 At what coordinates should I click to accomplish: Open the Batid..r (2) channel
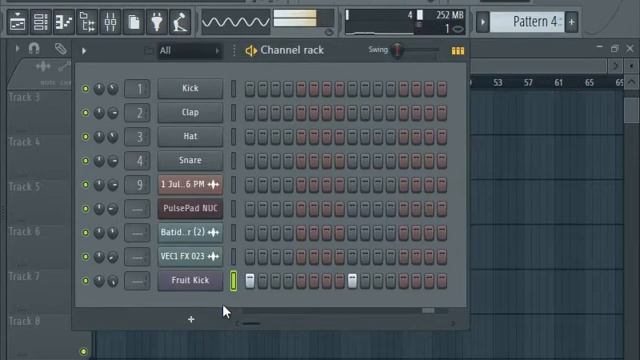click(x=190, y=233)
